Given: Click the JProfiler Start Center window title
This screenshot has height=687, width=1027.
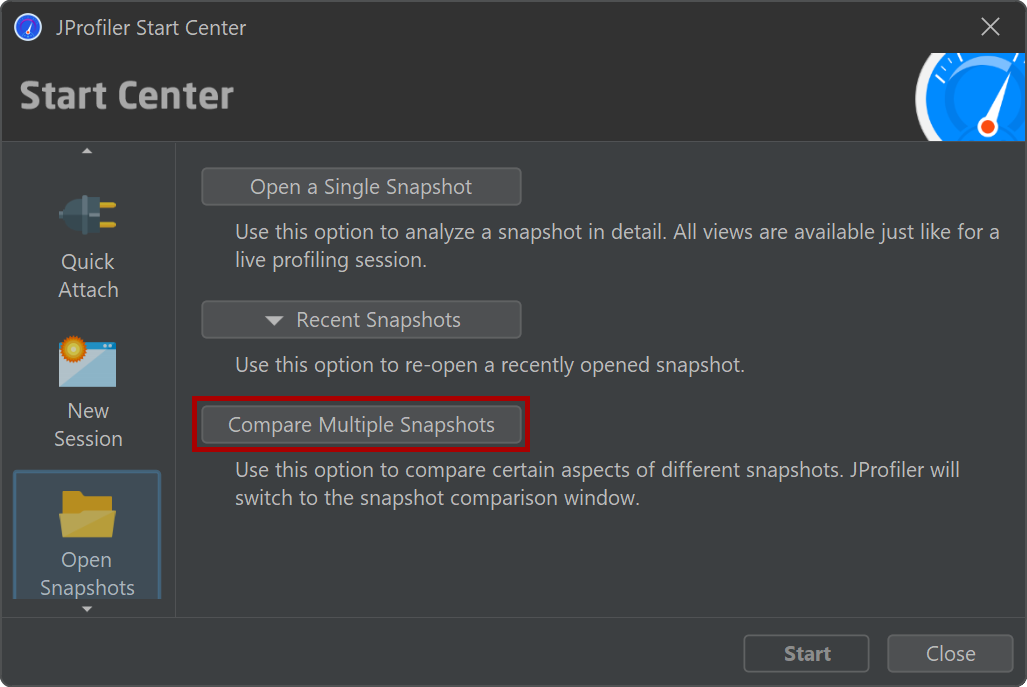Looking at the screenshot, I should click(x=151, y=28).
